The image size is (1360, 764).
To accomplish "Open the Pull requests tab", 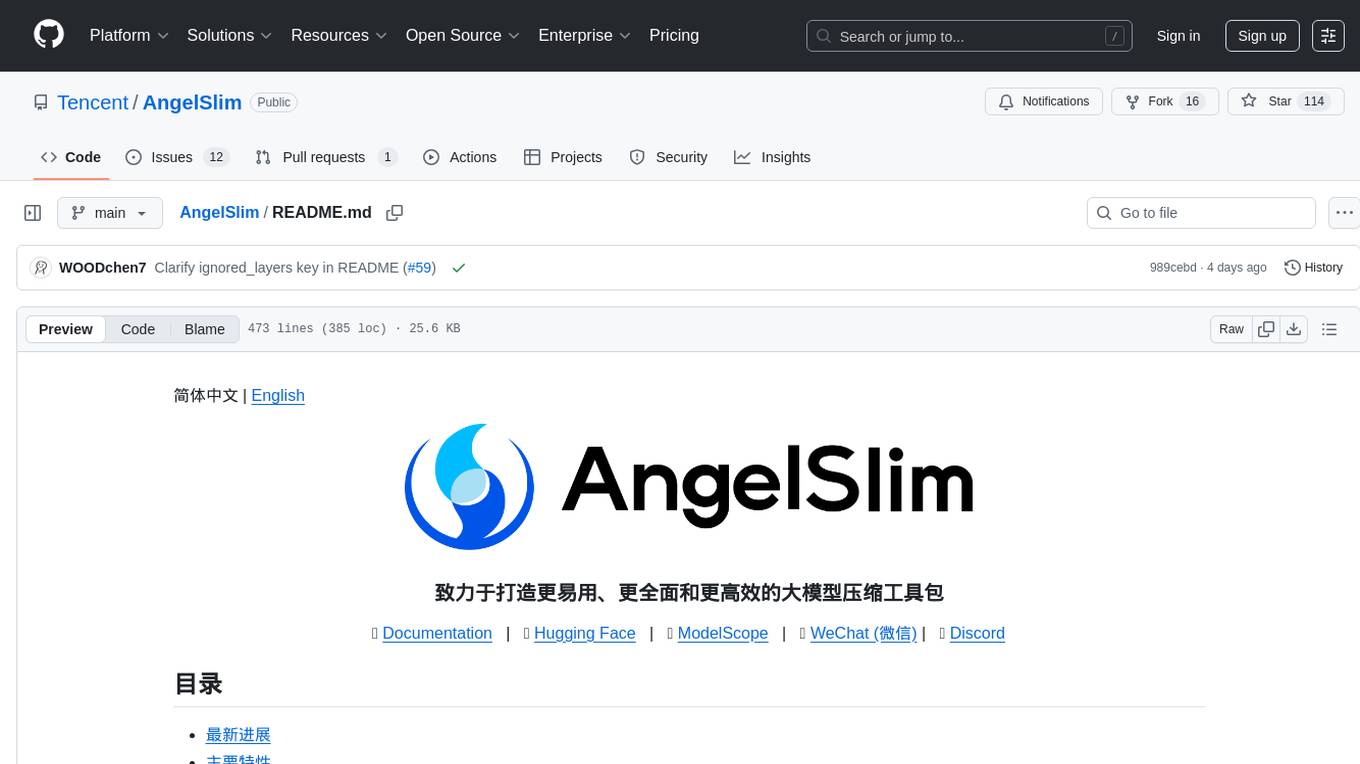I will [x=326, y=157].
